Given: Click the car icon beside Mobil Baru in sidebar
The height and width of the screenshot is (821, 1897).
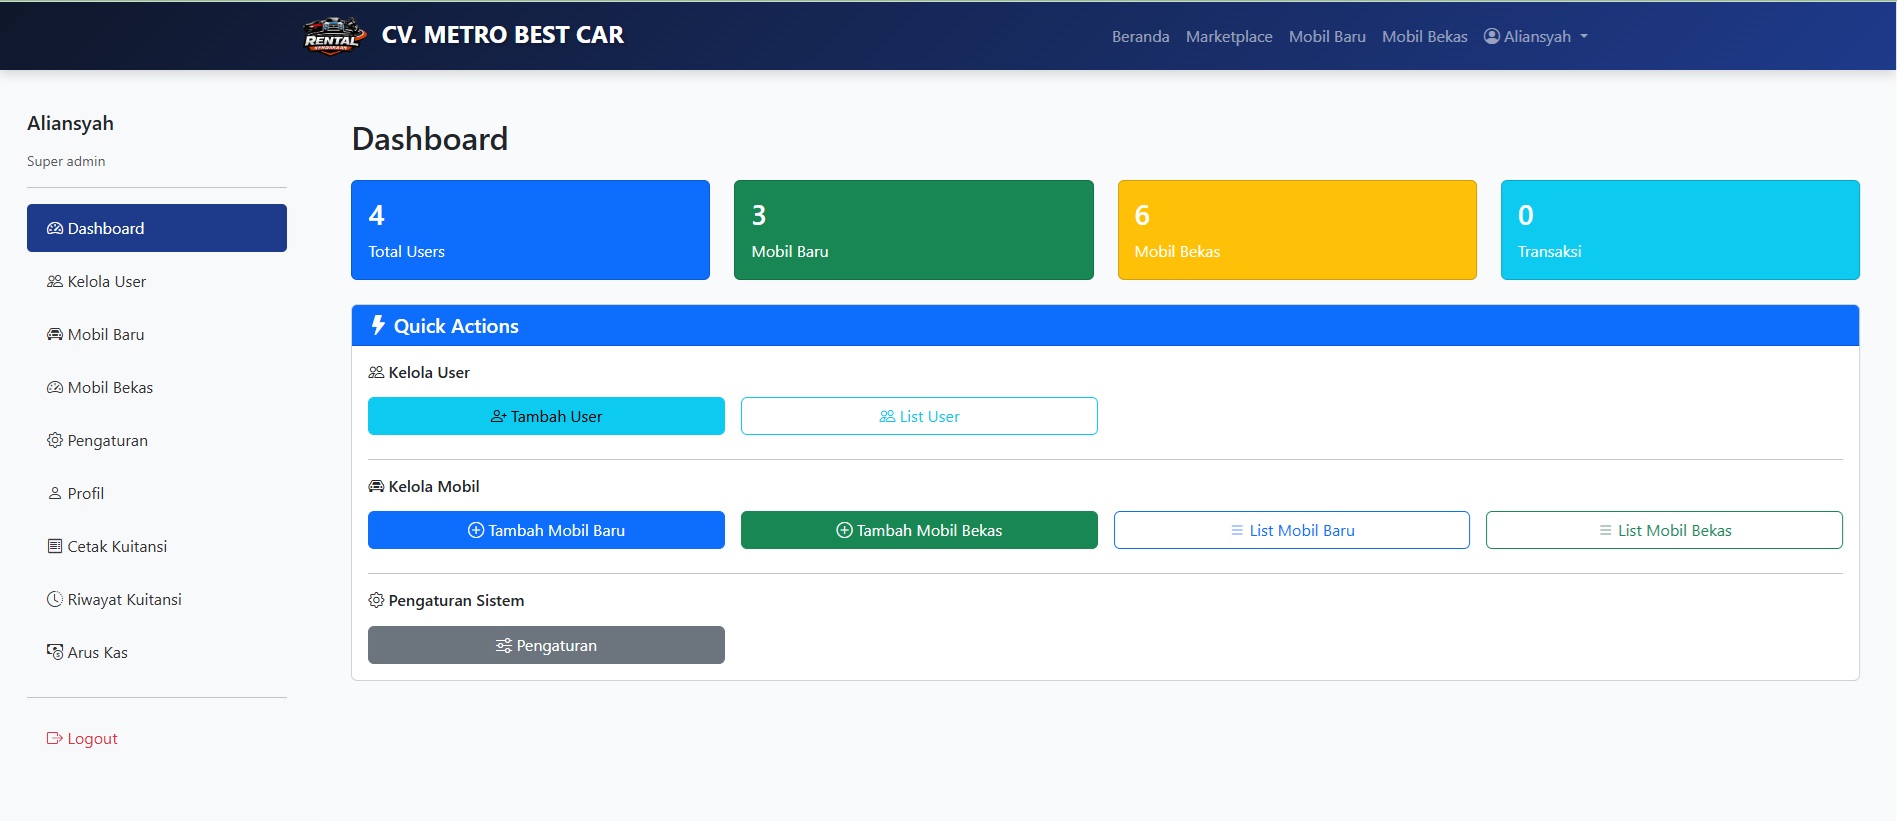Looking at the screenshot, I should tap(55, 335).
